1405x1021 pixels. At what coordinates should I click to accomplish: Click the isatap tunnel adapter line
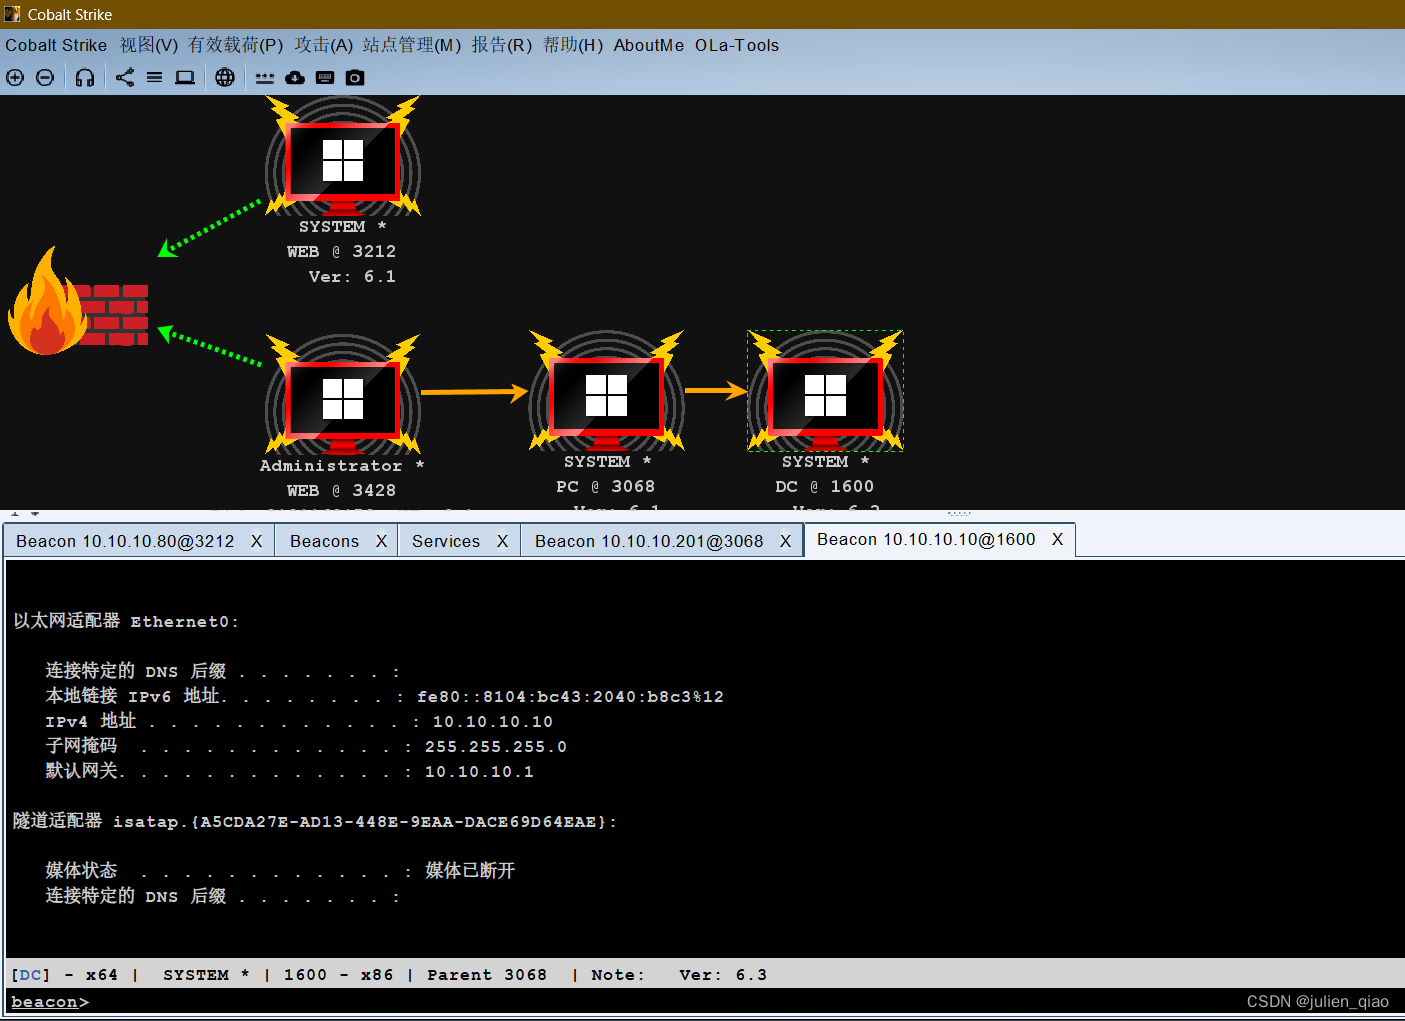(315, 821)
